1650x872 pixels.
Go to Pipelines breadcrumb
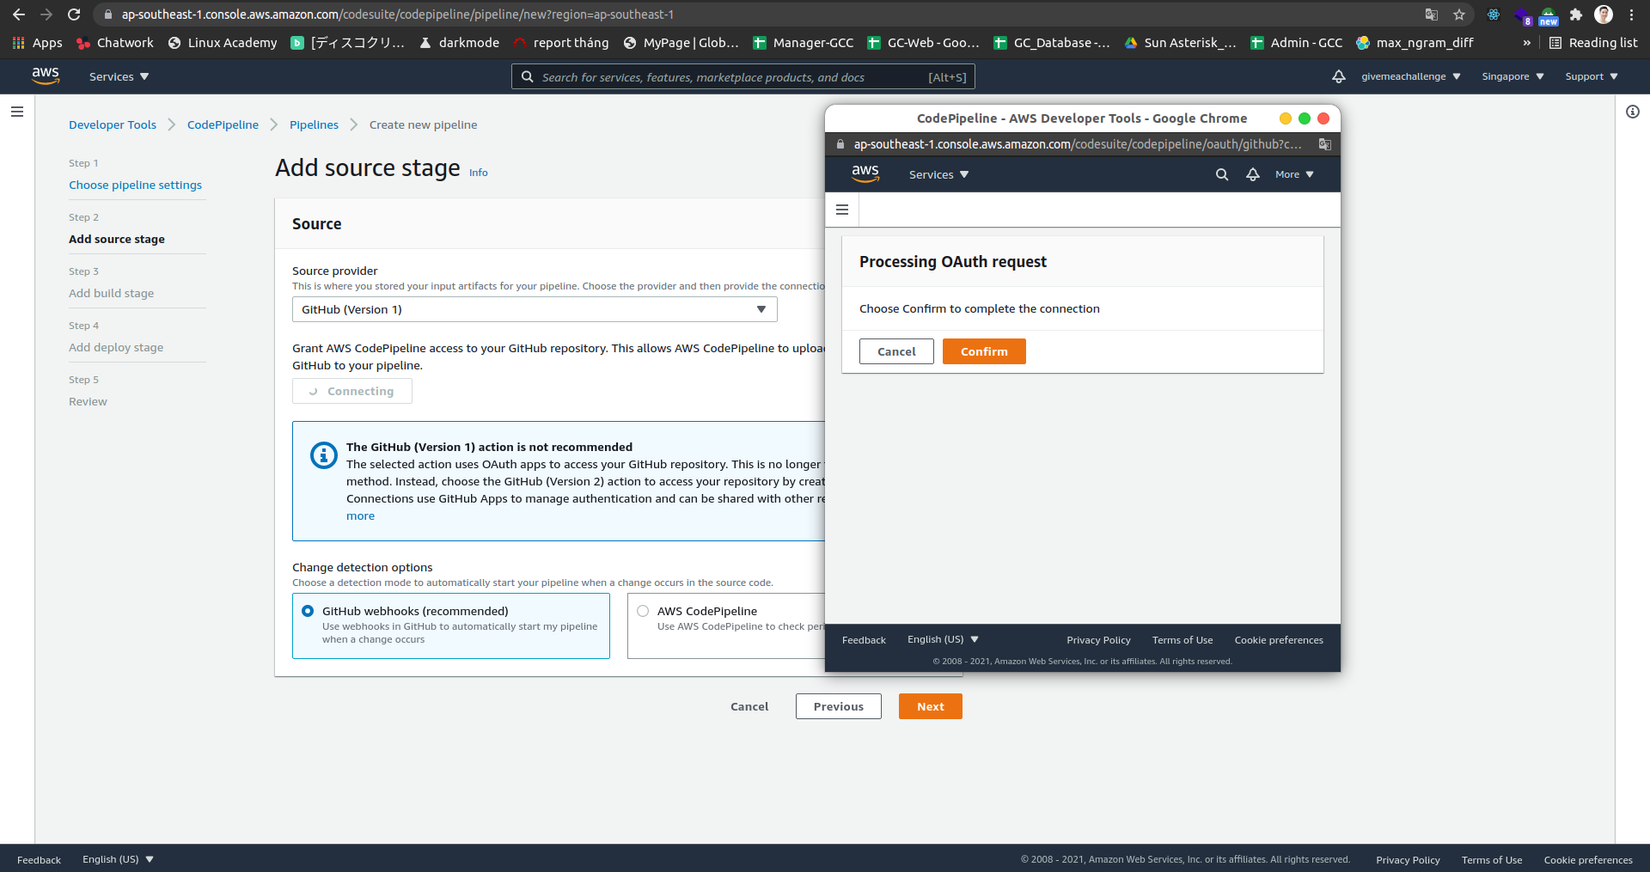coord(314,125)
